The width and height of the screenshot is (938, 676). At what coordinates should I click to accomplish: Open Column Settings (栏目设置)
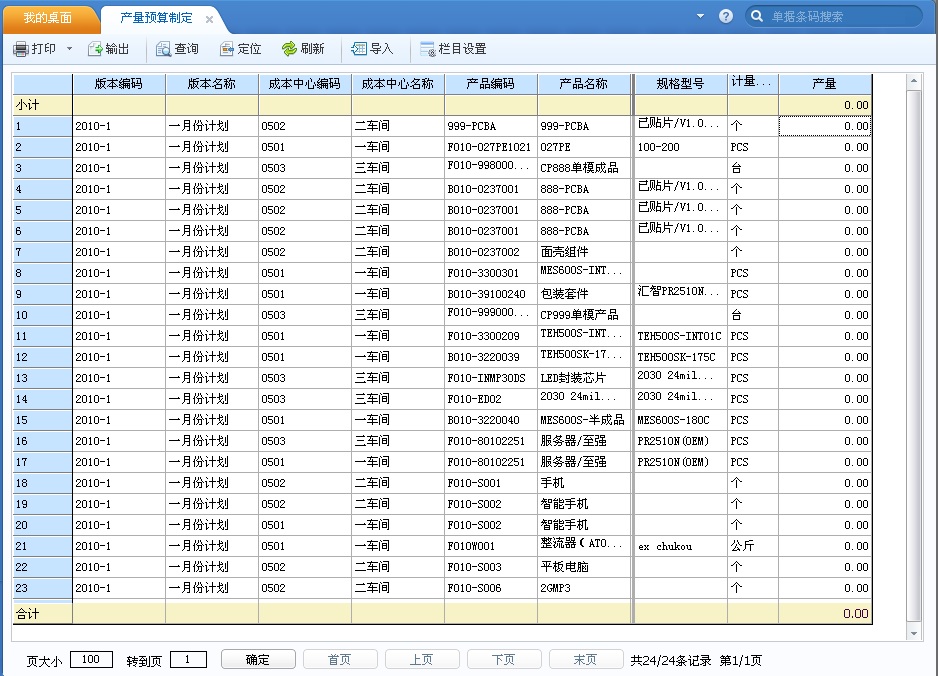tap(453, 49)
